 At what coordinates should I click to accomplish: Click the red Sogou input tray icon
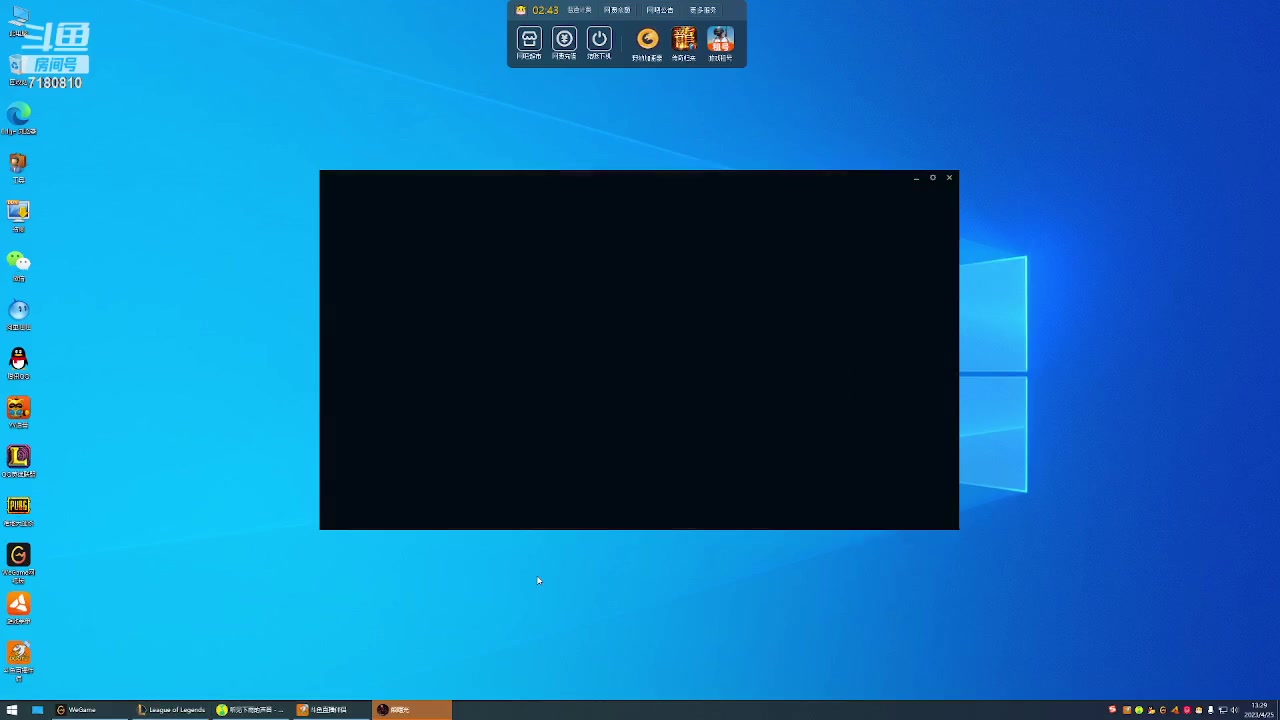(x=1112, y=710)
